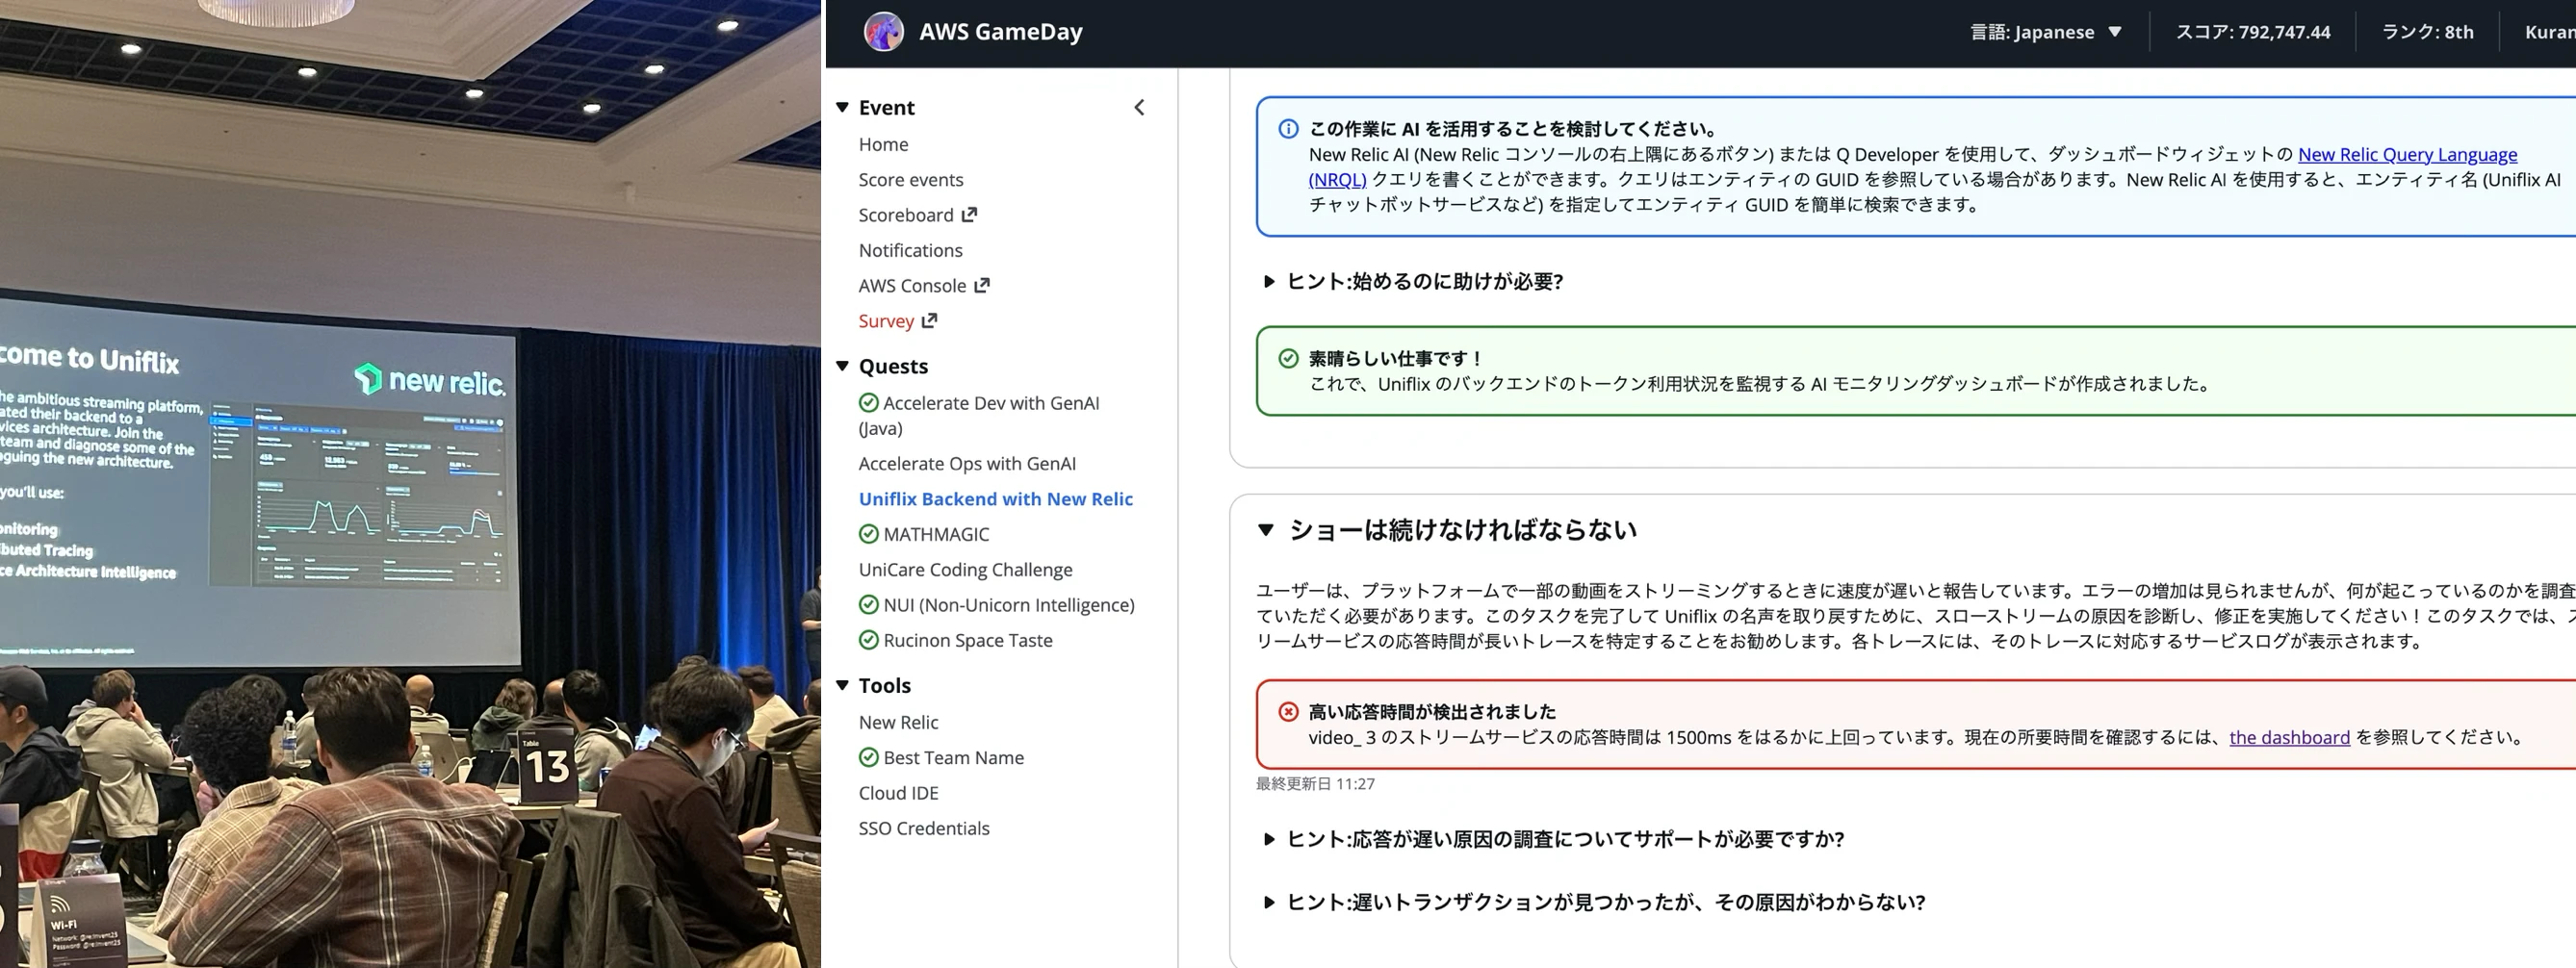Open the red Survey link
2576x968 pixels.
coord(886,321)
